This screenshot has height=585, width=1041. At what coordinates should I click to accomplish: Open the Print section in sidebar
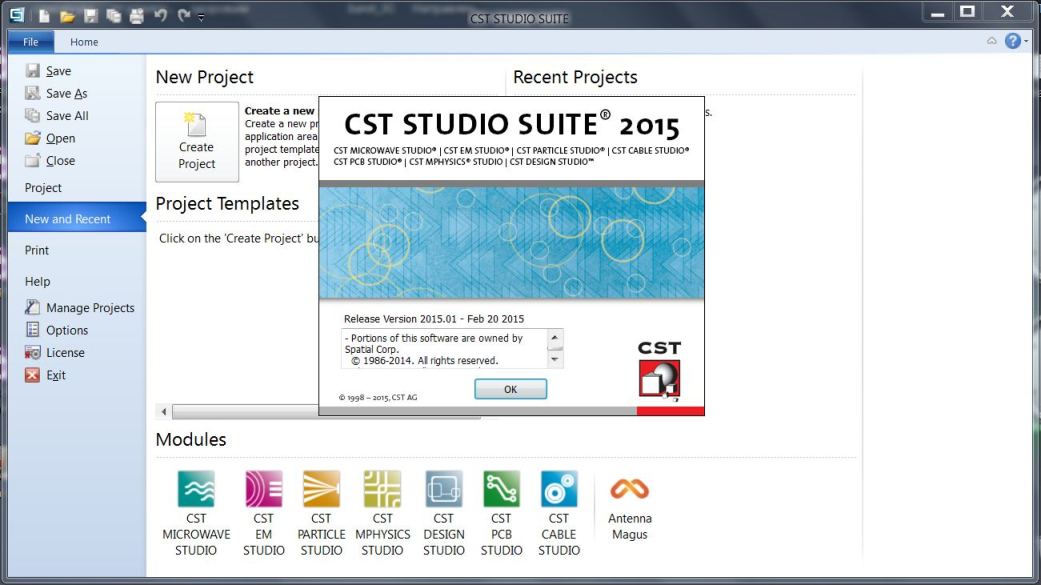tap(37, 250)
